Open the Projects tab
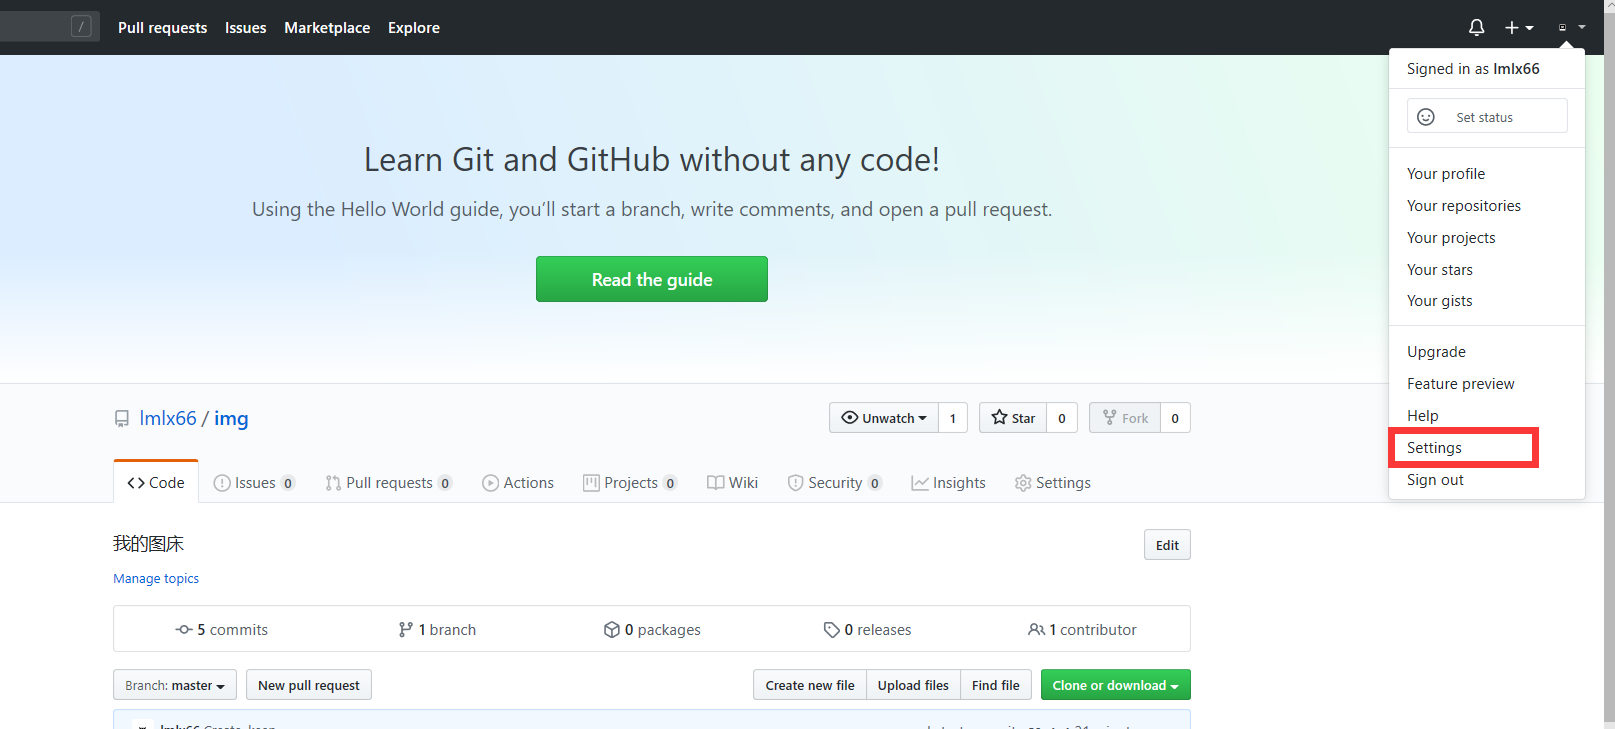 click(x=630, y=483)
